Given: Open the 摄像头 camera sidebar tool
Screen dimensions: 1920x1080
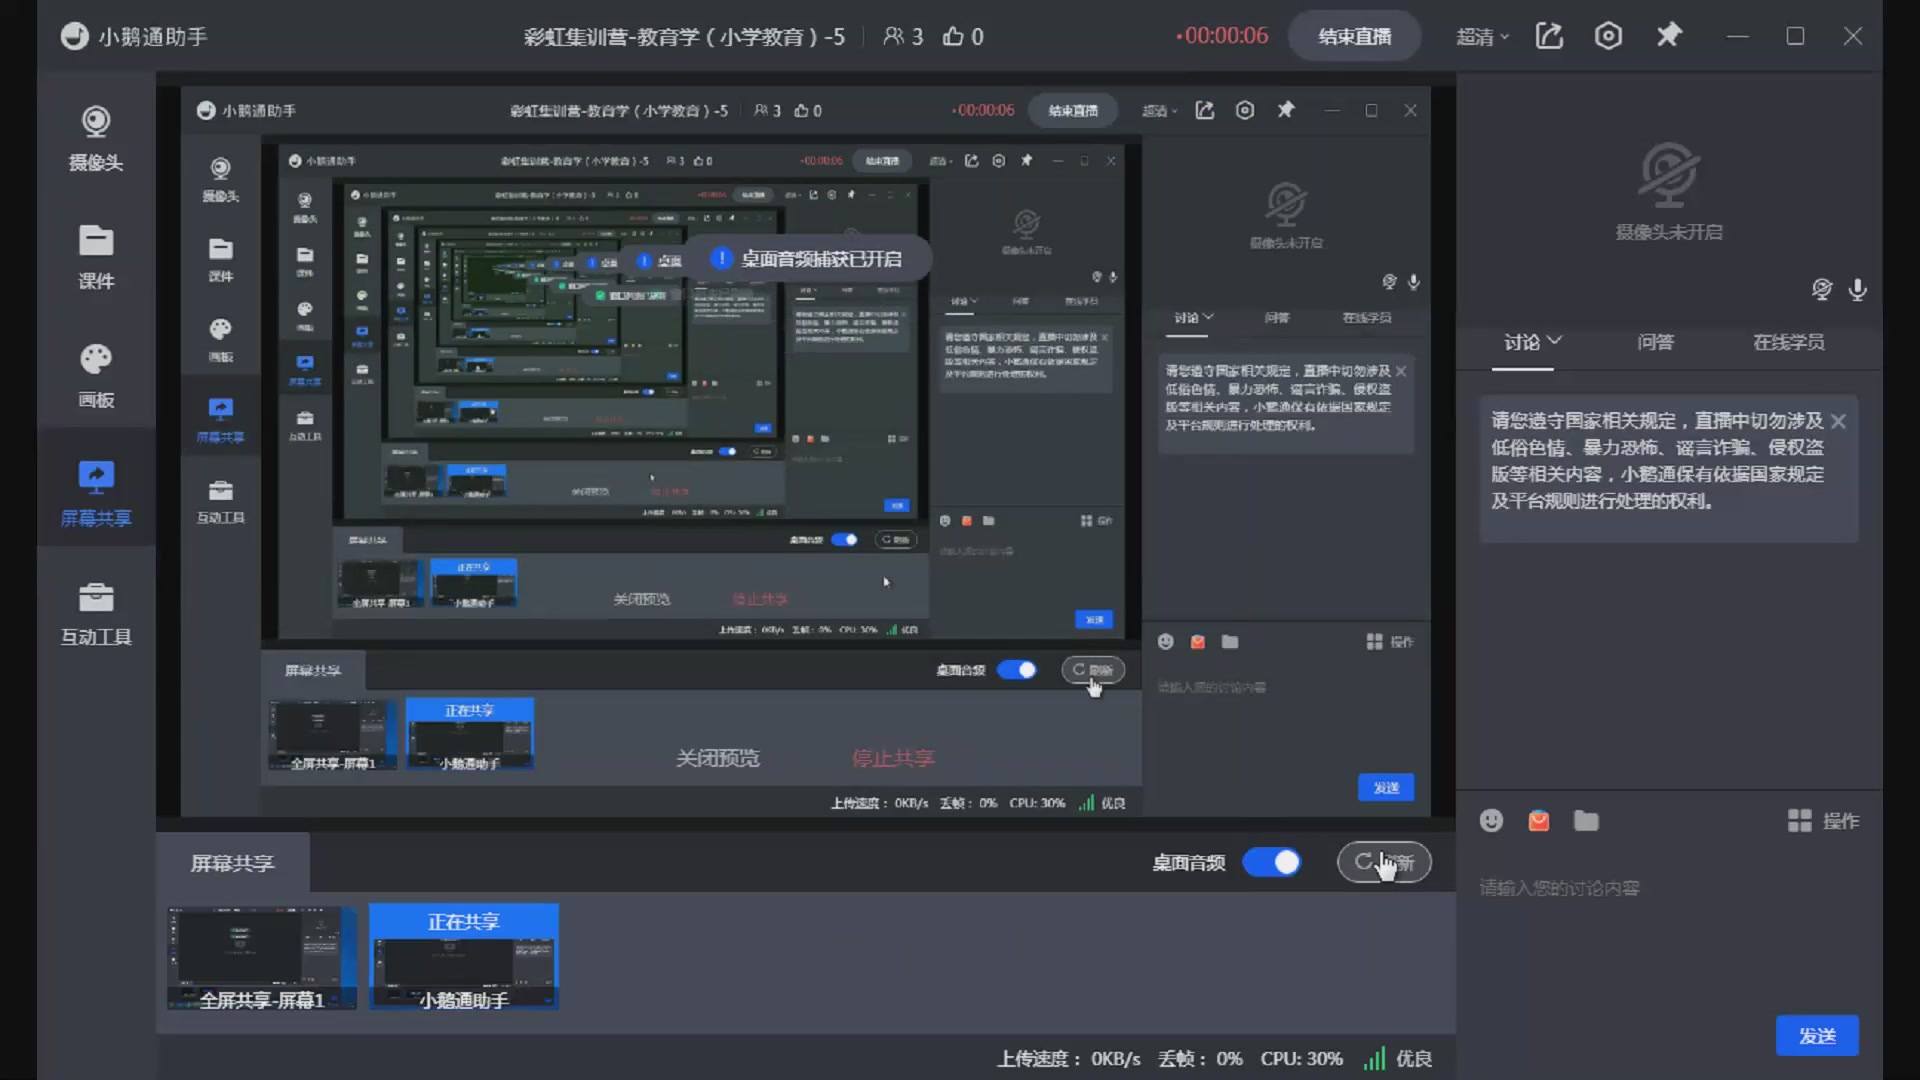Looking at the screenshot, I should pyautogui.click(x=96, y=139).
